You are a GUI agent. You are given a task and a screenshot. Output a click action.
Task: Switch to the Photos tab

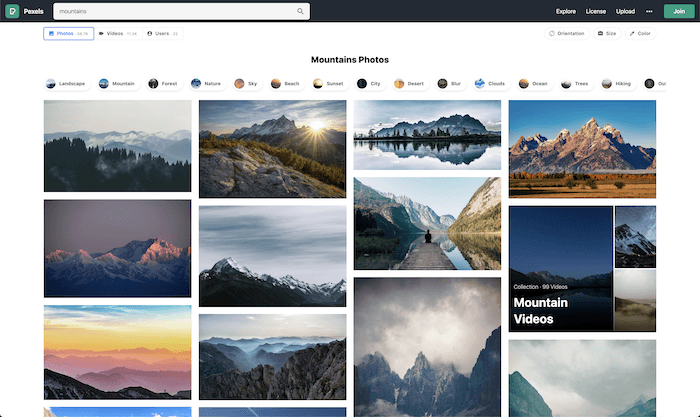point(69,33)
